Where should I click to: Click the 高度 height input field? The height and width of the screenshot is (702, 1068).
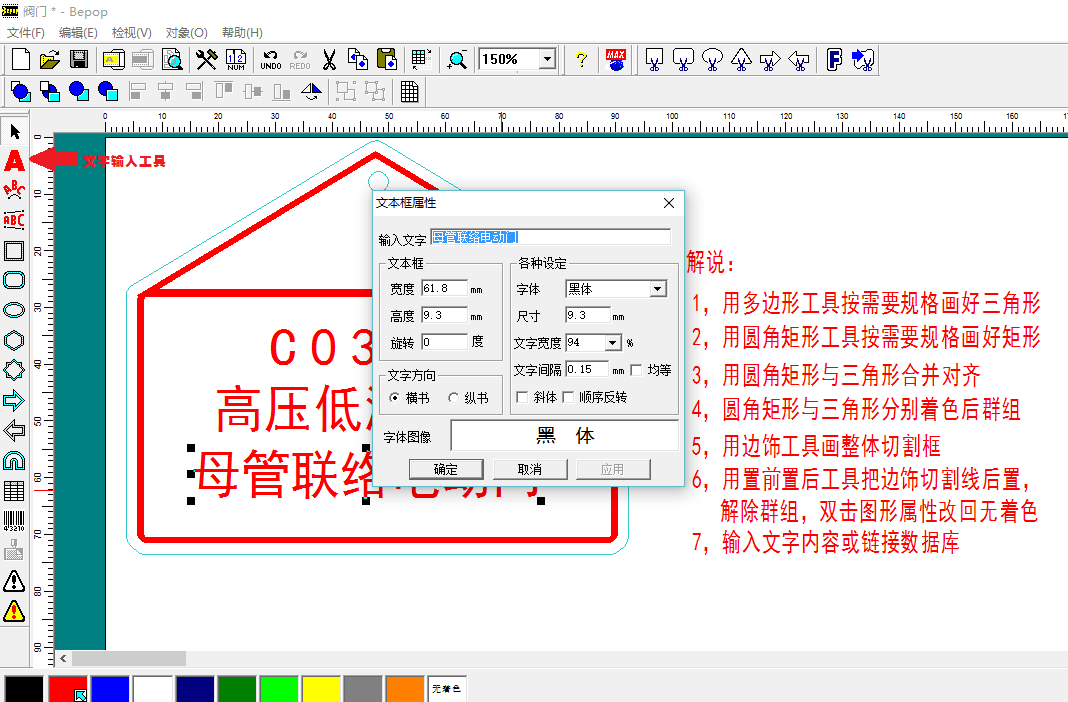444,315
